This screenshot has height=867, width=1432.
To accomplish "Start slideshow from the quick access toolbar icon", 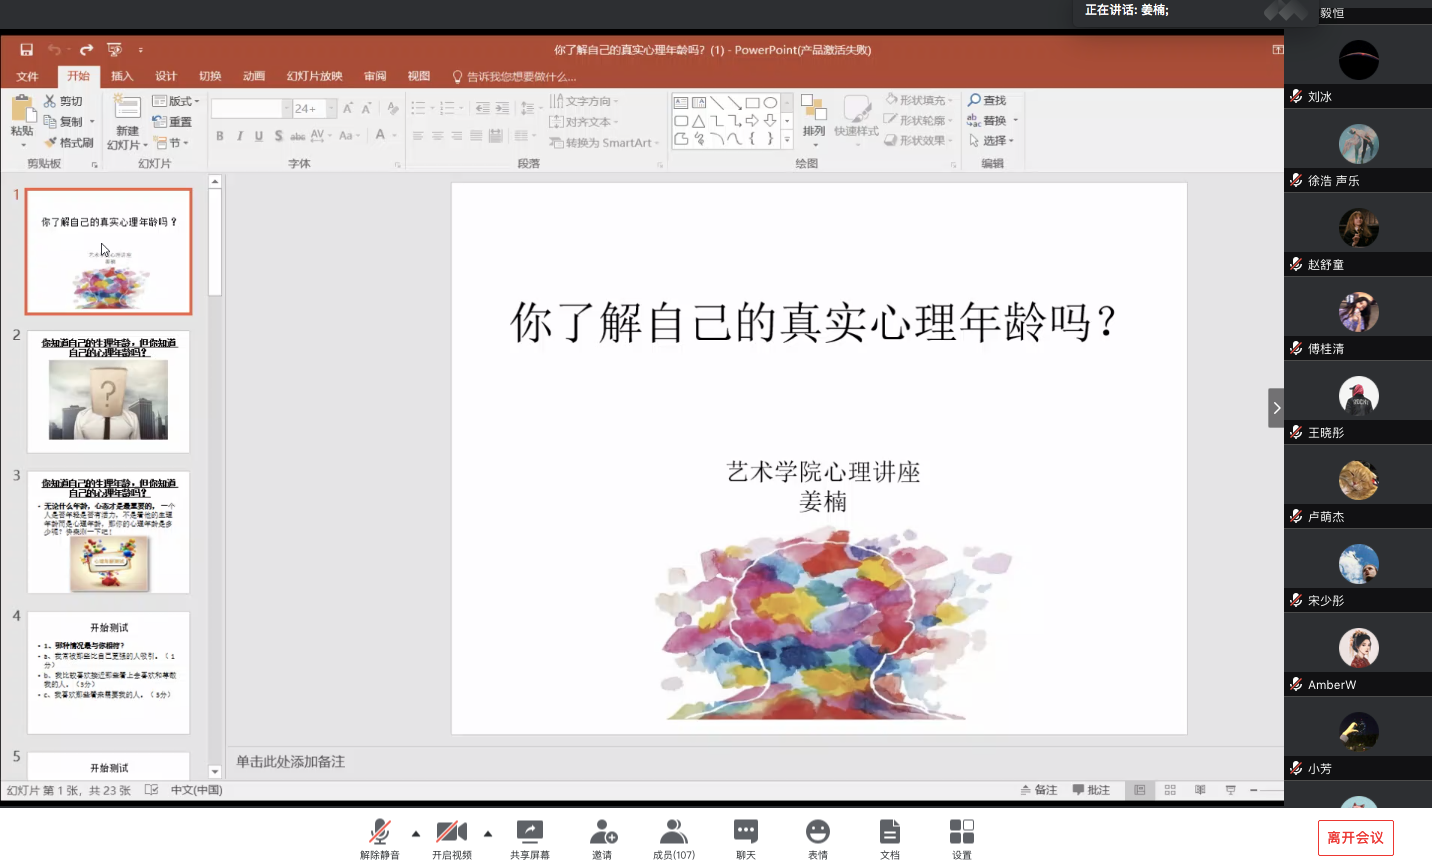I will click(114, 49).
